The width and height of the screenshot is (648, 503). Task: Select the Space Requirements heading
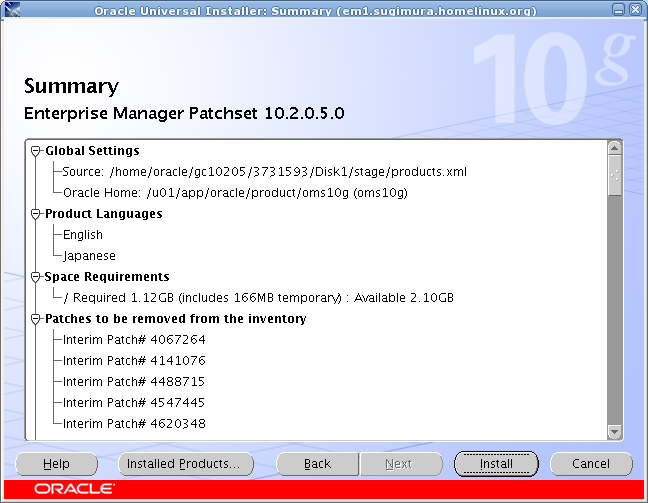click(107, 277)
